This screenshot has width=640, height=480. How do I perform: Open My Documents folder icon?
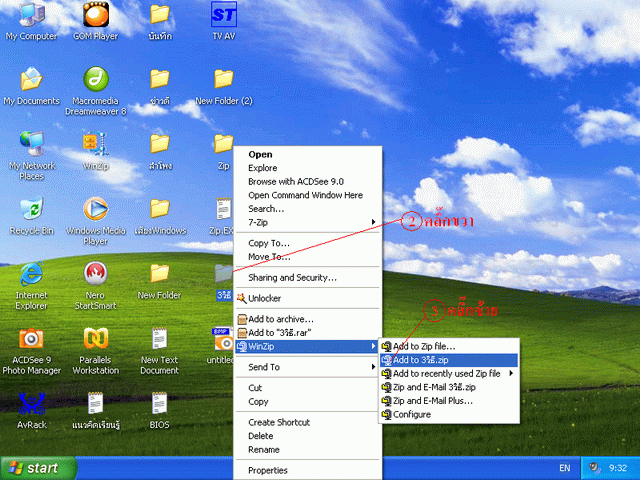point(31,85)
